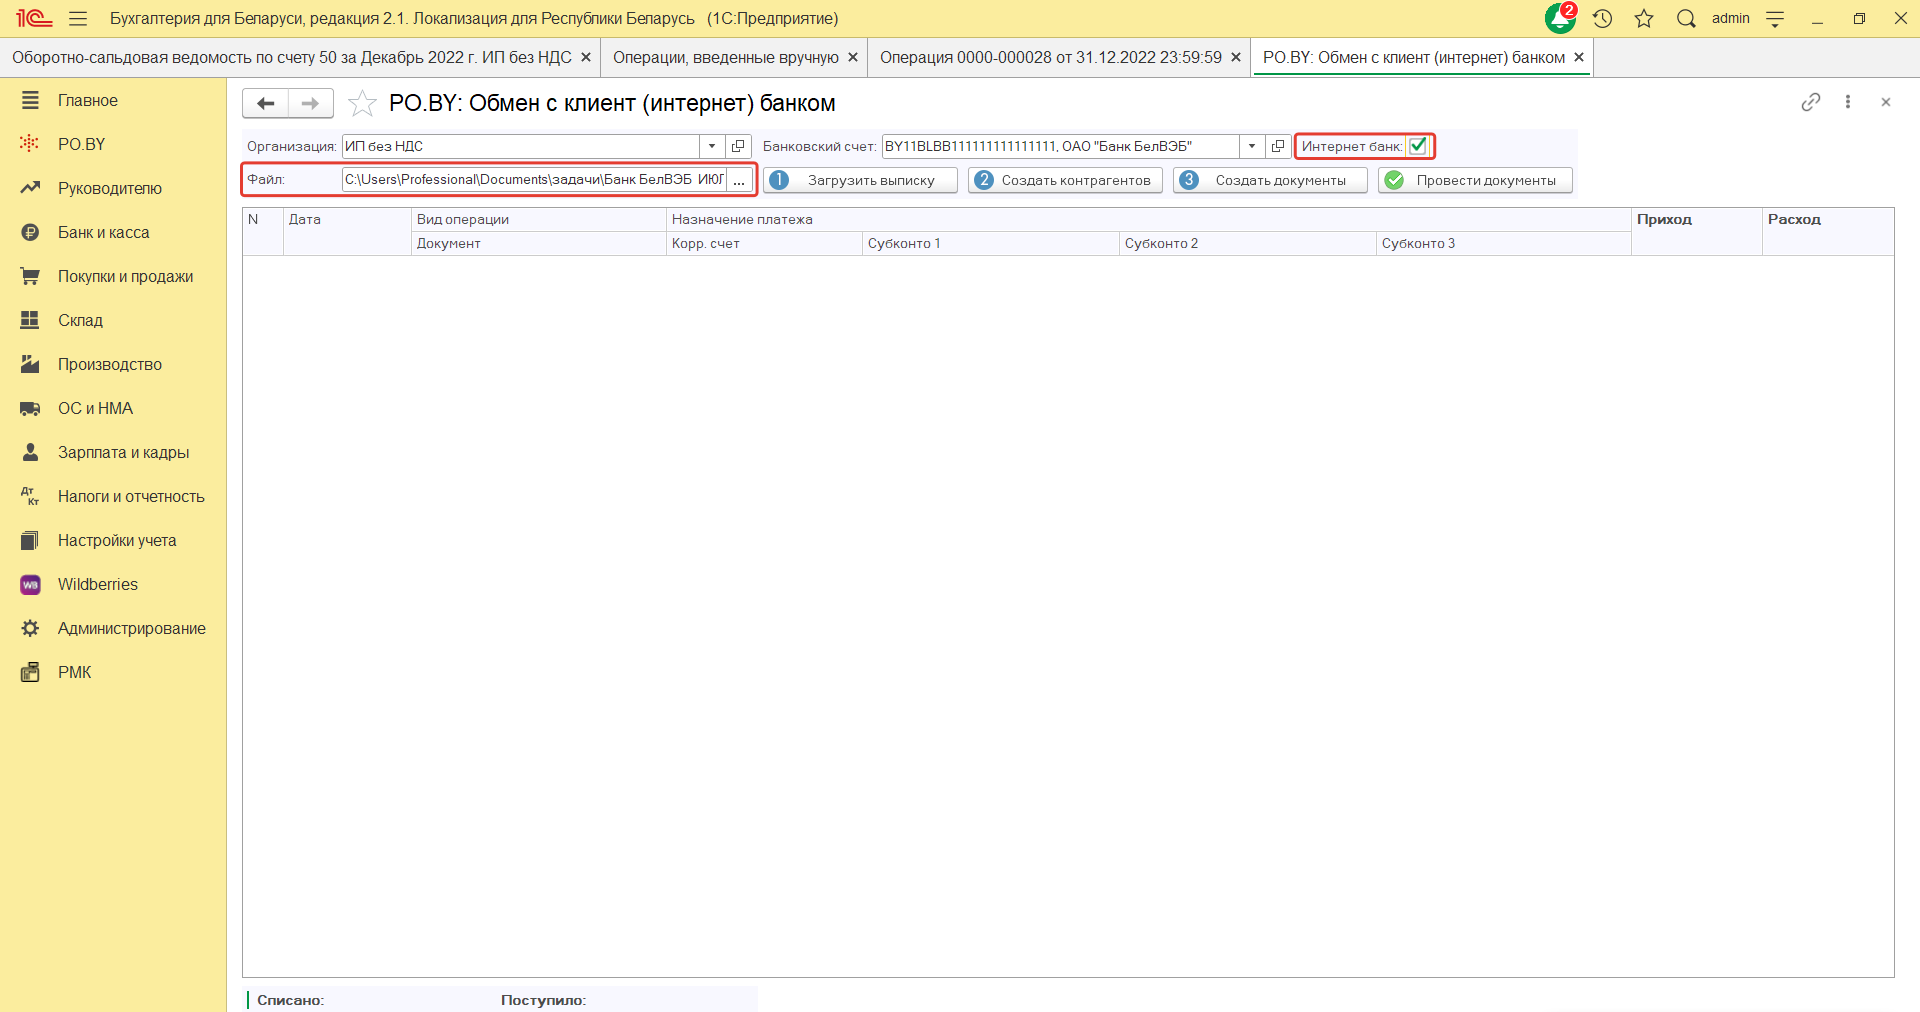Click Провести документы button

tap(1475, 180)
